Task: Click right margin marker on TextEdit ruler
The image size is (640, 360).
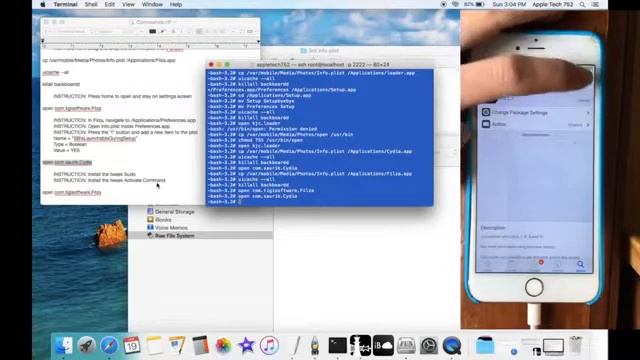Action: point(258,41)
